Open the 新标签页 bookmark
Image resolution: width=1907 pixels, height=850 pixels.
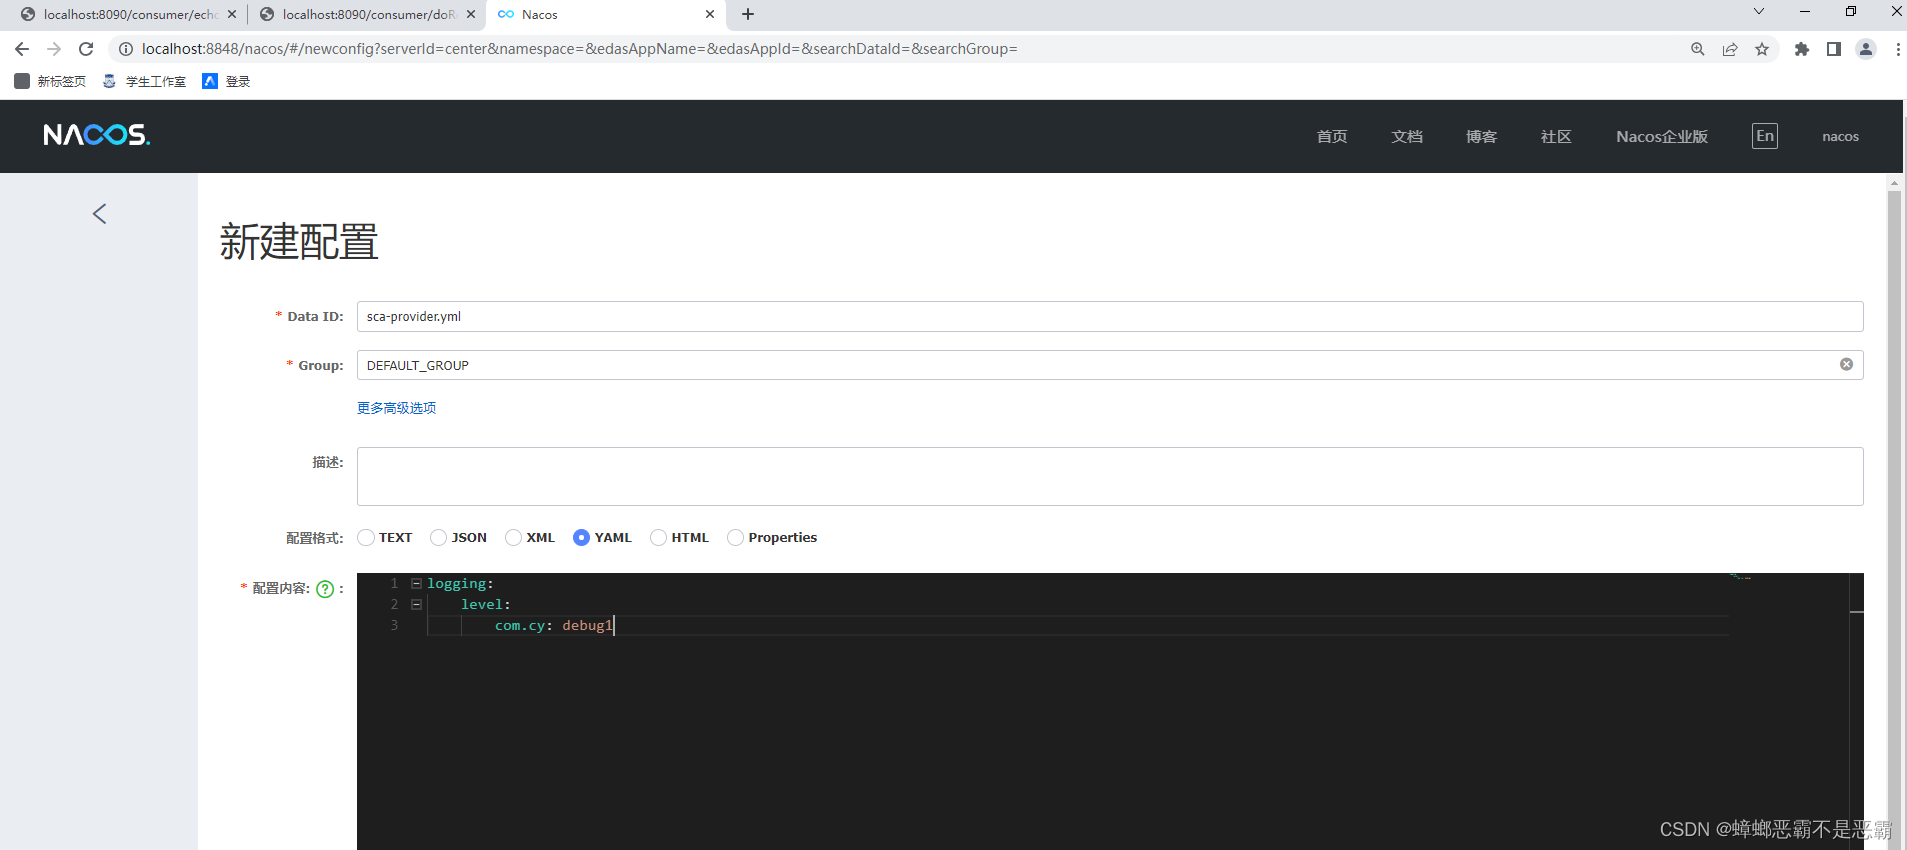click(x=50, y=81)
